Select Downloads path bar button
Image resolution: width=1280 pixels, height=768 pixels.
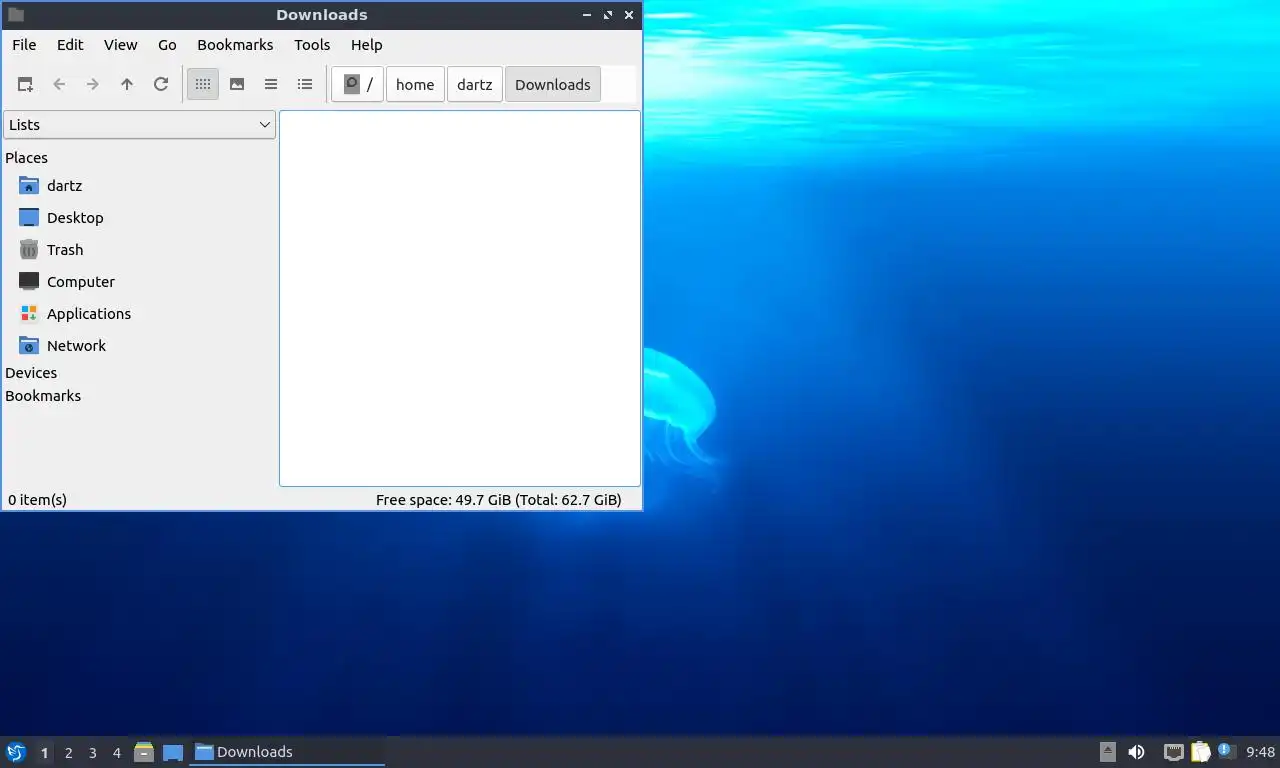[x=553, y=85]
